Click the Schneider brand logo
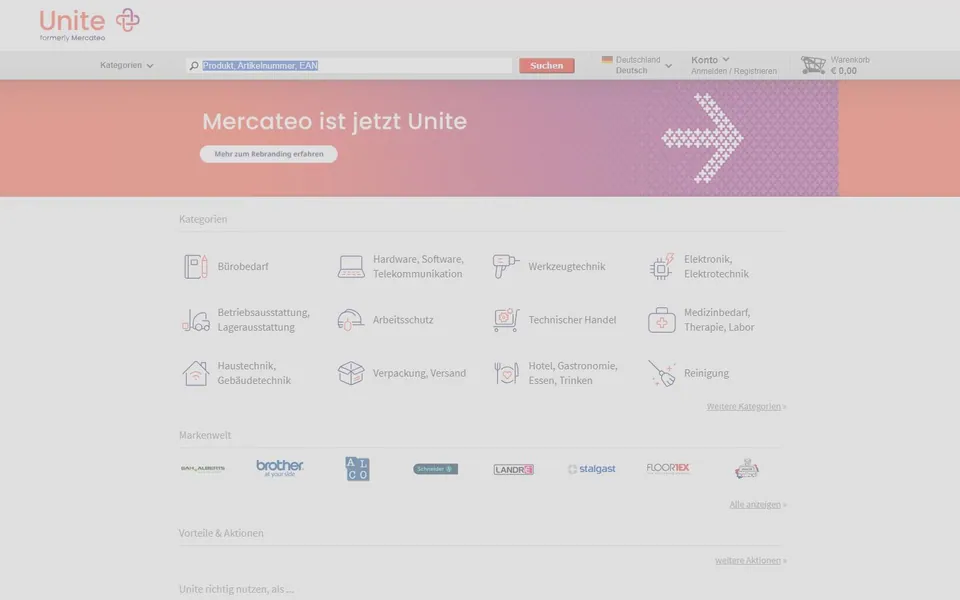960x600 pixels. [435, 469]
